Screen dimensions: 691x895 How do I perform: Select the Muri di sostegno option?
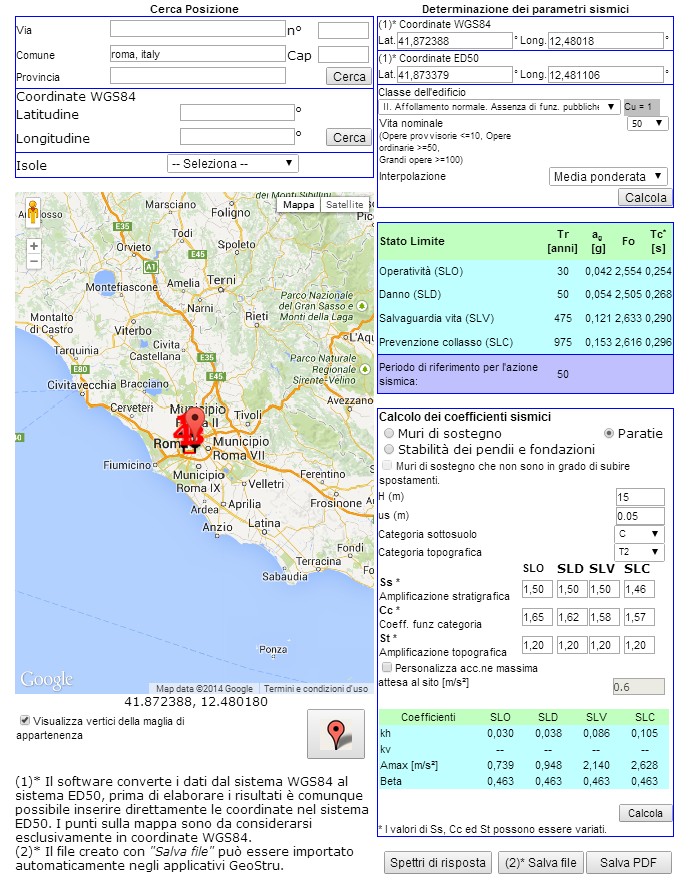pyautogui.click(x=389, y=434)
